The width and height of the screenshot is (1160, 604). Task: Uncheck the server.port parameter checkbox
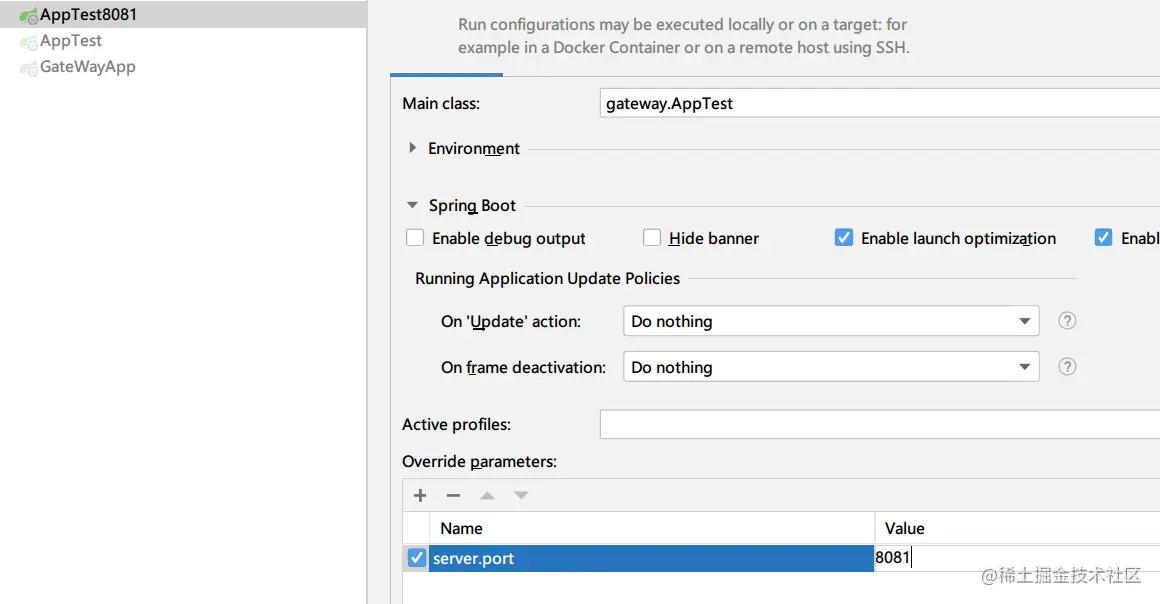click(417, 558)
